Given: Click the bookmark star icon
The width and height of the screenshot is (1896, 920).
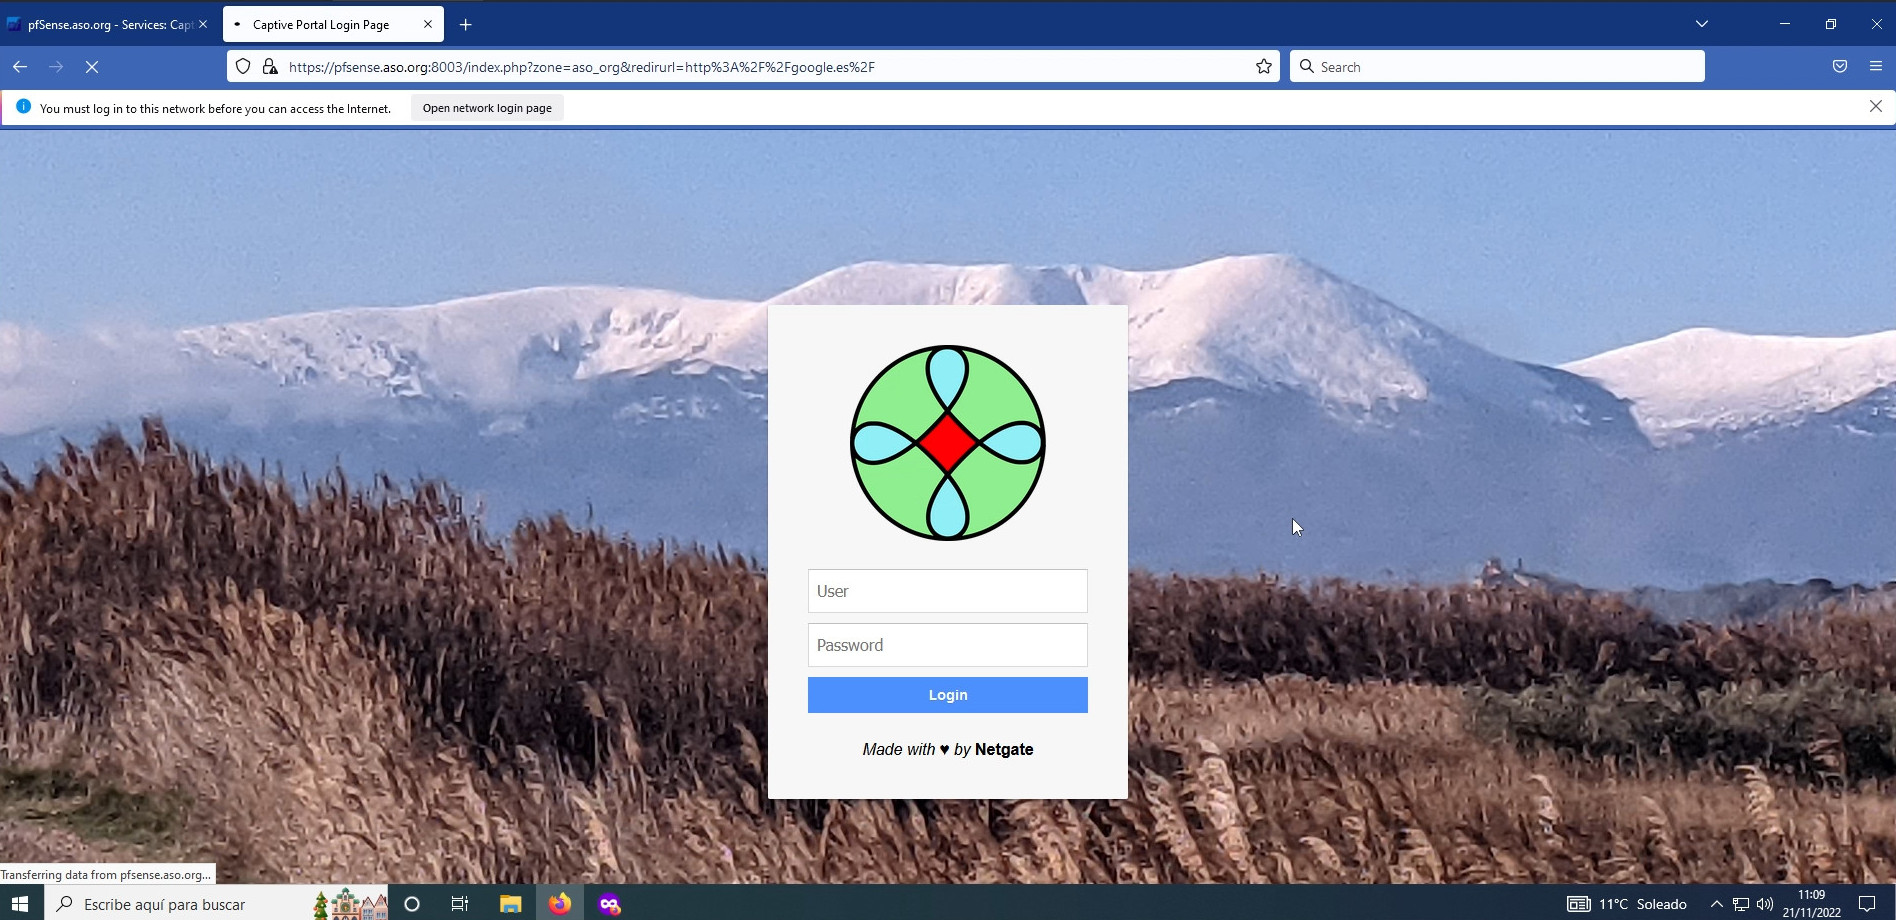Looking at the screenshot, I should 1264,67.
